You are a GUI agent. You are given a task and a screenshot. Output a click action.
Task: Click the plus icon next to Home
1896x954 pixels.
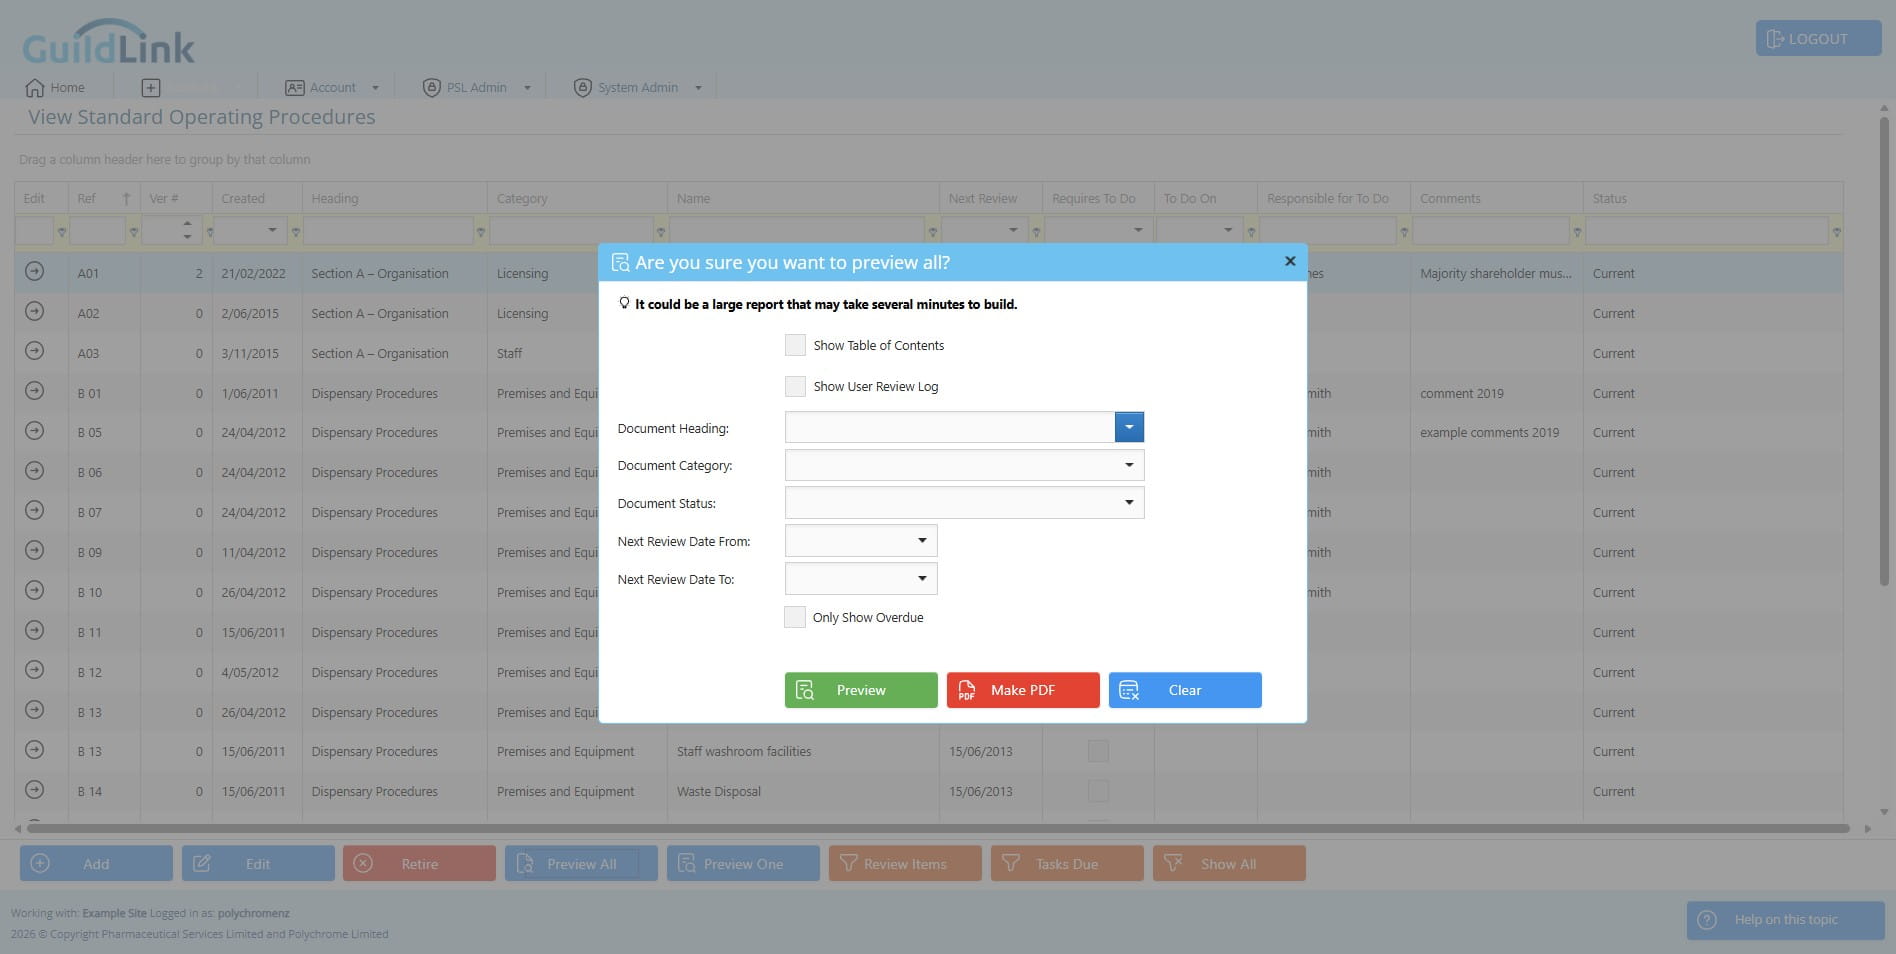pyautogui.click(x=151, y=88)
